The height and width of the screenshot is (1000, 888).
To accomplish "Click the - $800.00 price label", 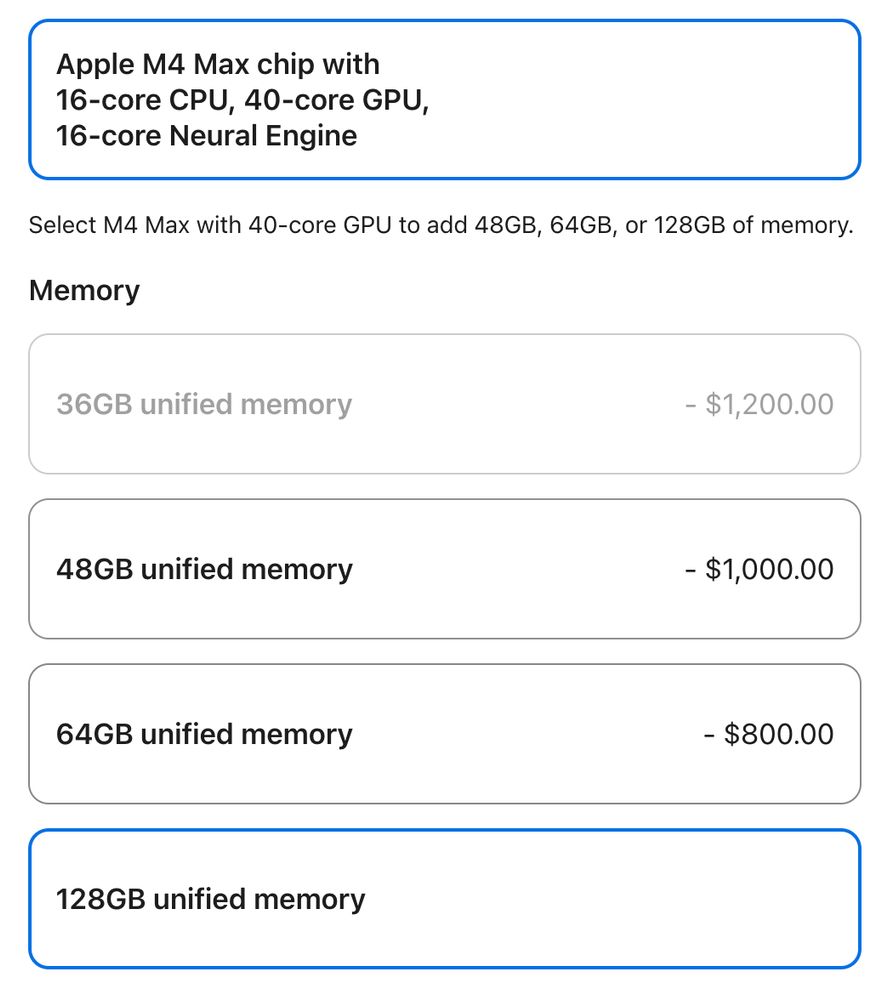I will (x=768, y=734).
